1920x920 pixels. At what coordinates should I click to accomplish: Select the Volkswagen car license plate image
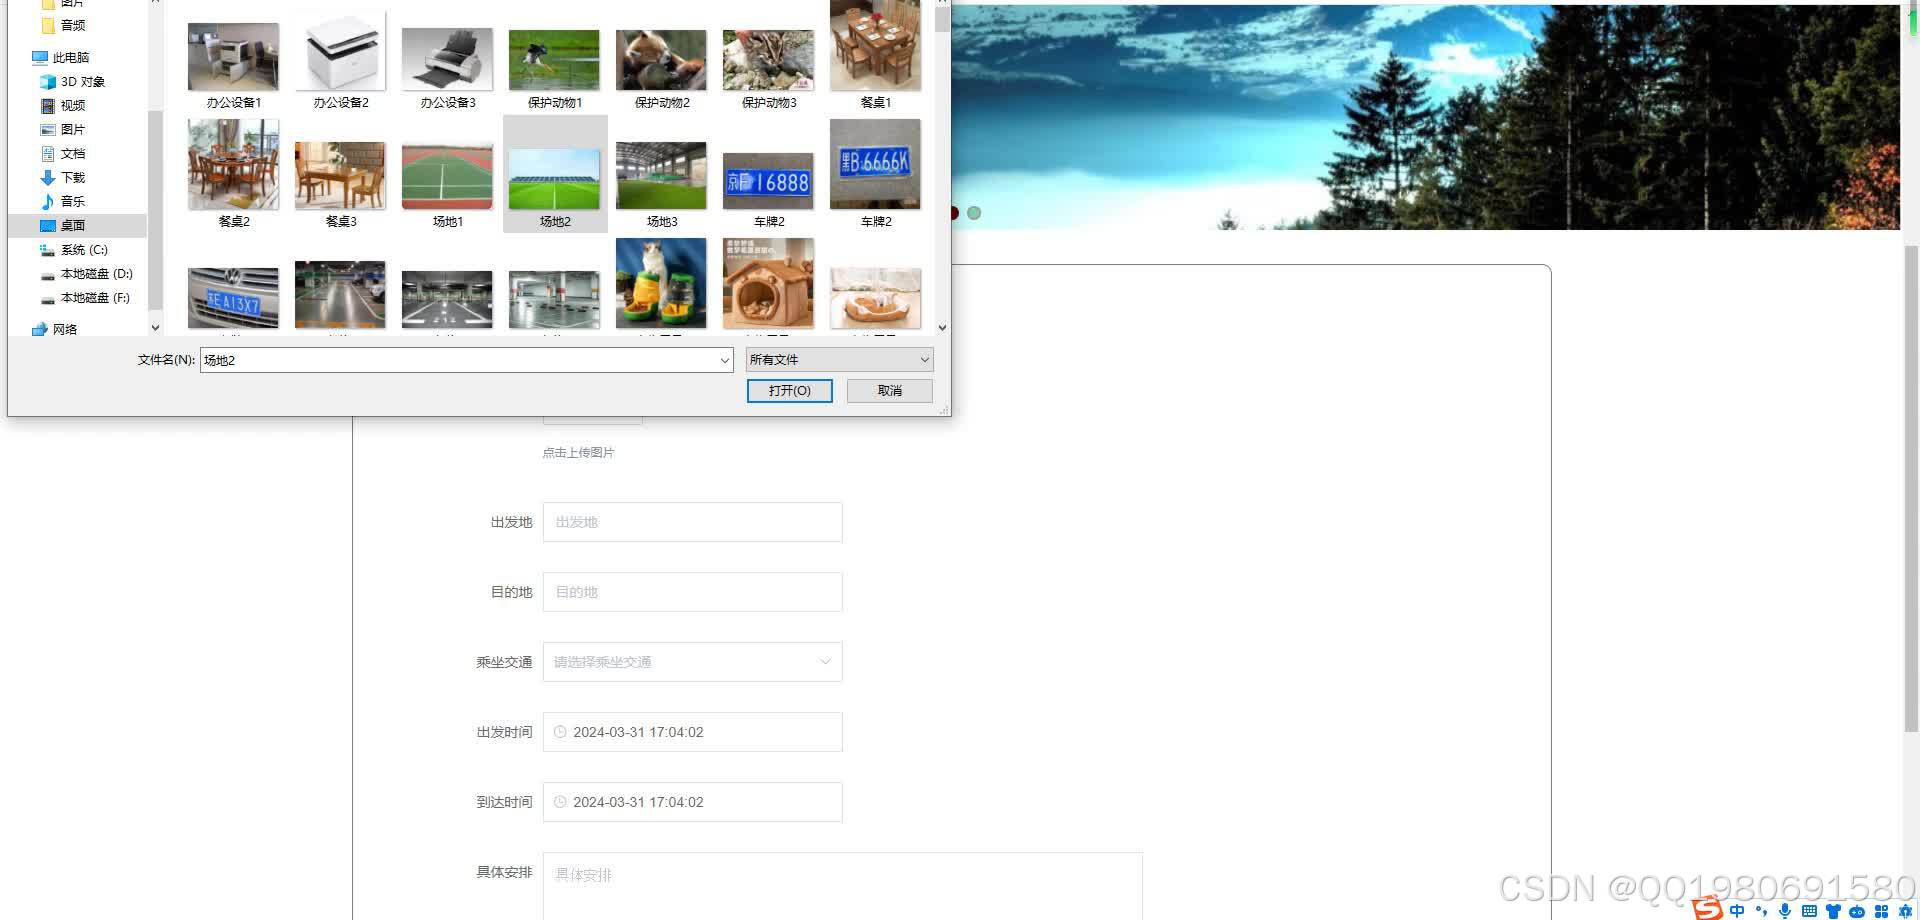pyautogui.click(x=233, y=297)
